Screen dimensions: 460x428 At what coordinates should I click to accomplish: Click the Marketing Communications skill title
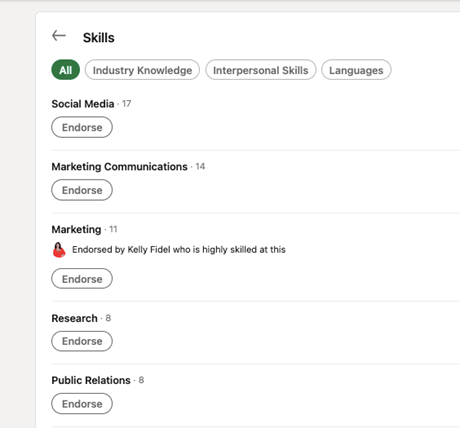(119, 167)
